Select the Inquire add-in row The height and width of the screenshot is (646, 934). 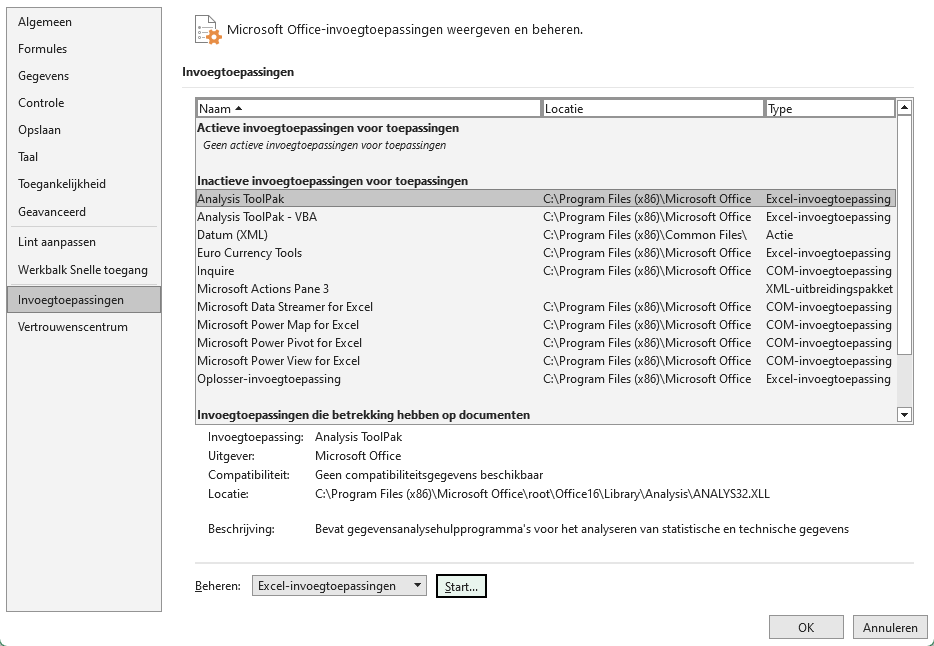coord(546,271)
